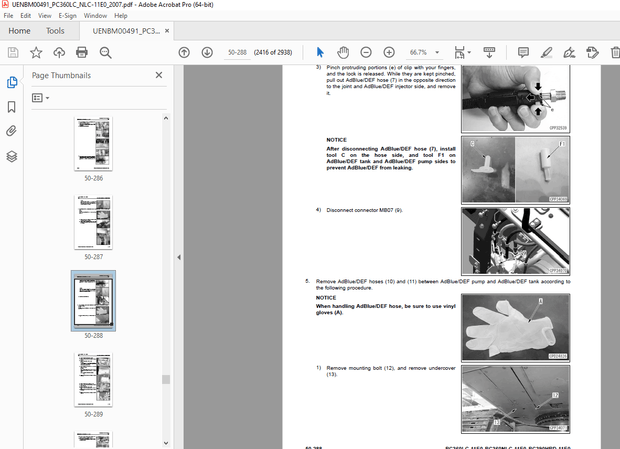Open the Layers panel icon
Viewport: 620px width, 449px height.
[12, 157]
